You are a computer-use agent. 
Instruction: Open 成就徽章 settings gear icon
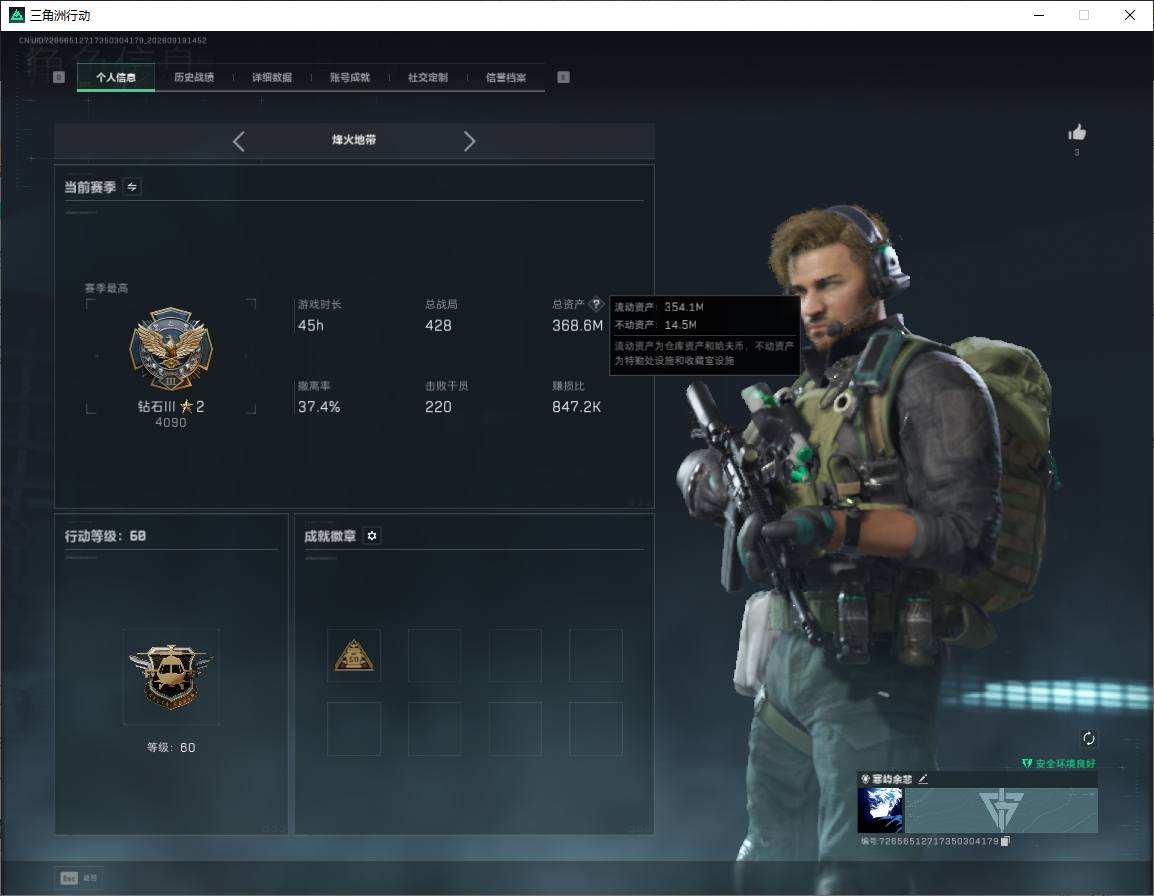[x=372, y=536]
